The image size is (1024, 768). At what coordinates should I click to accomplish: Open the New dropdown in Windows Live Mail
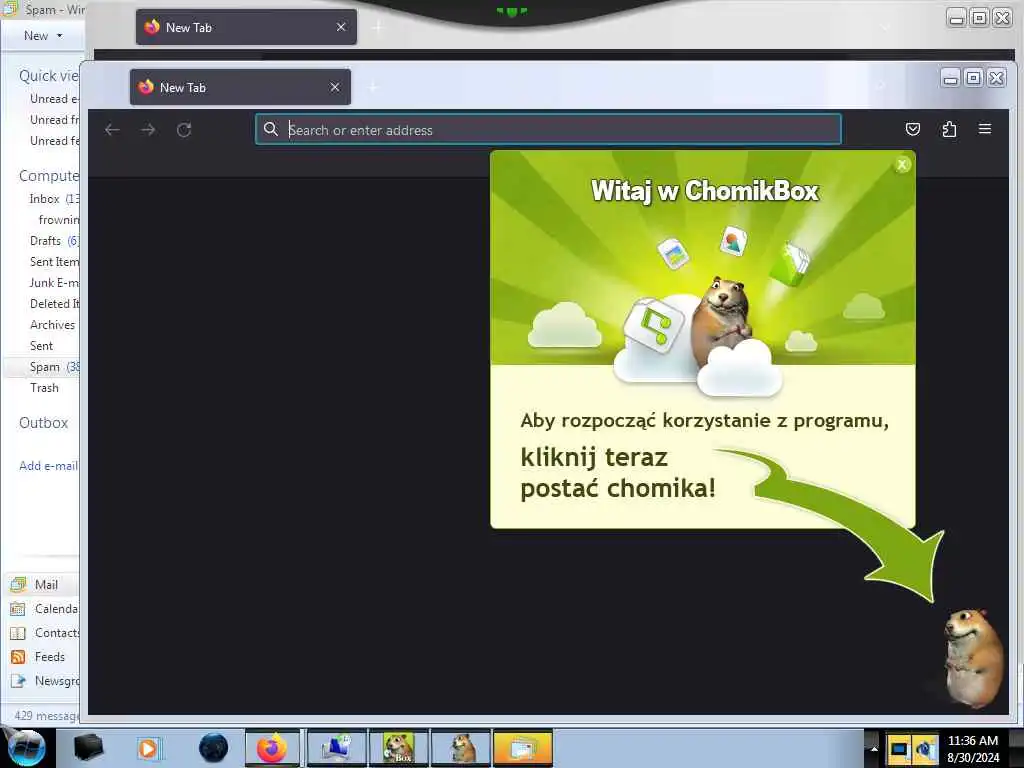[x=43, y=36]
